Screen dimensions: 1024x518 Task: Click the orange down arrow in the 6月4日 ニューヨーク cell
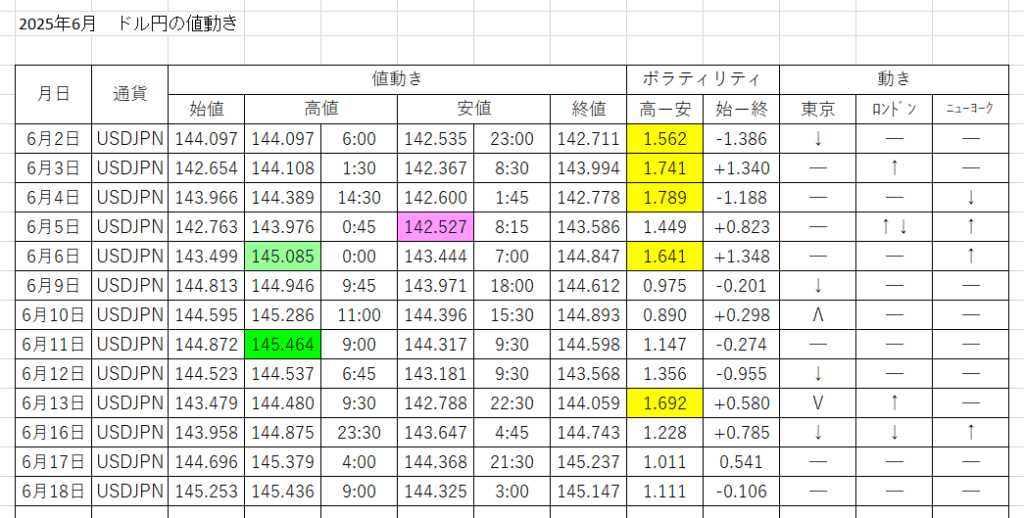970,198
